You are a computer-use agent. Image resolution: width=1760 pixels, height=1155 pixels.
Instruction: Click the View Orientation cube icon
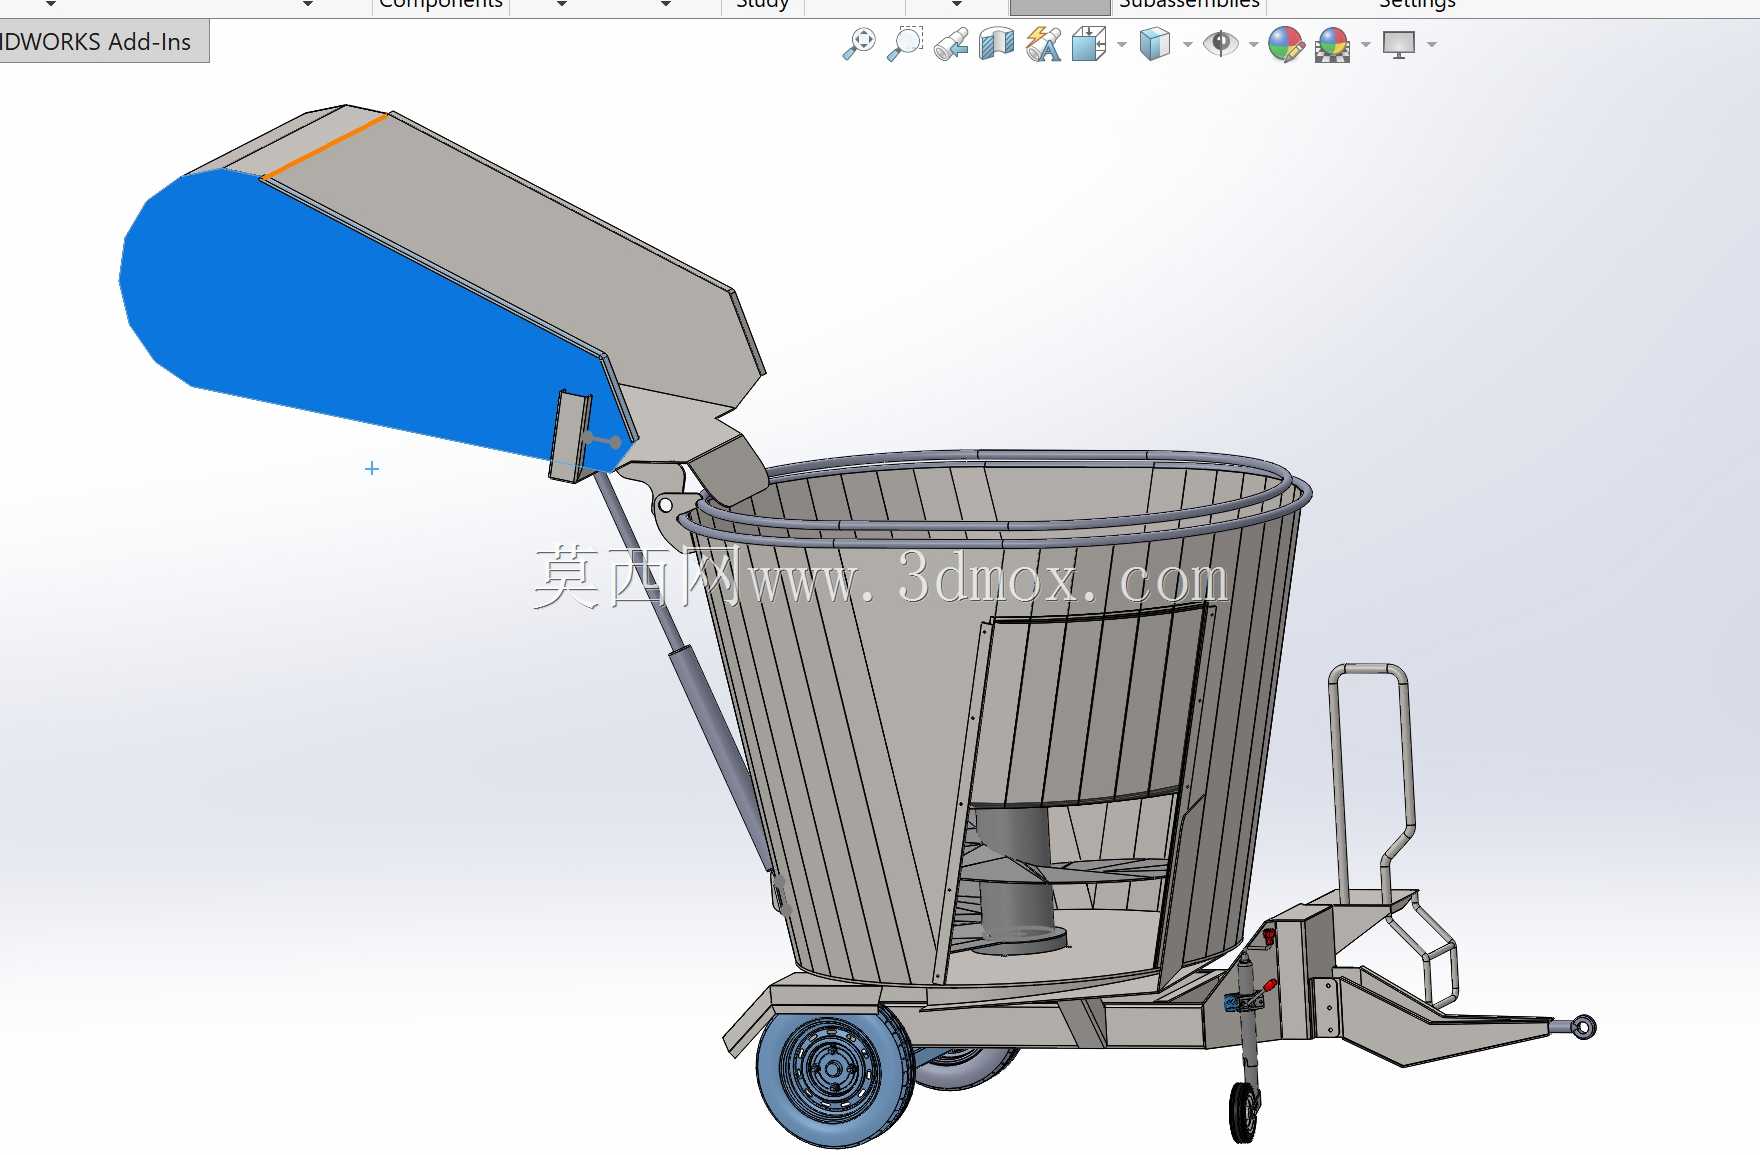pyautogui.click(x=1089, y=44)
